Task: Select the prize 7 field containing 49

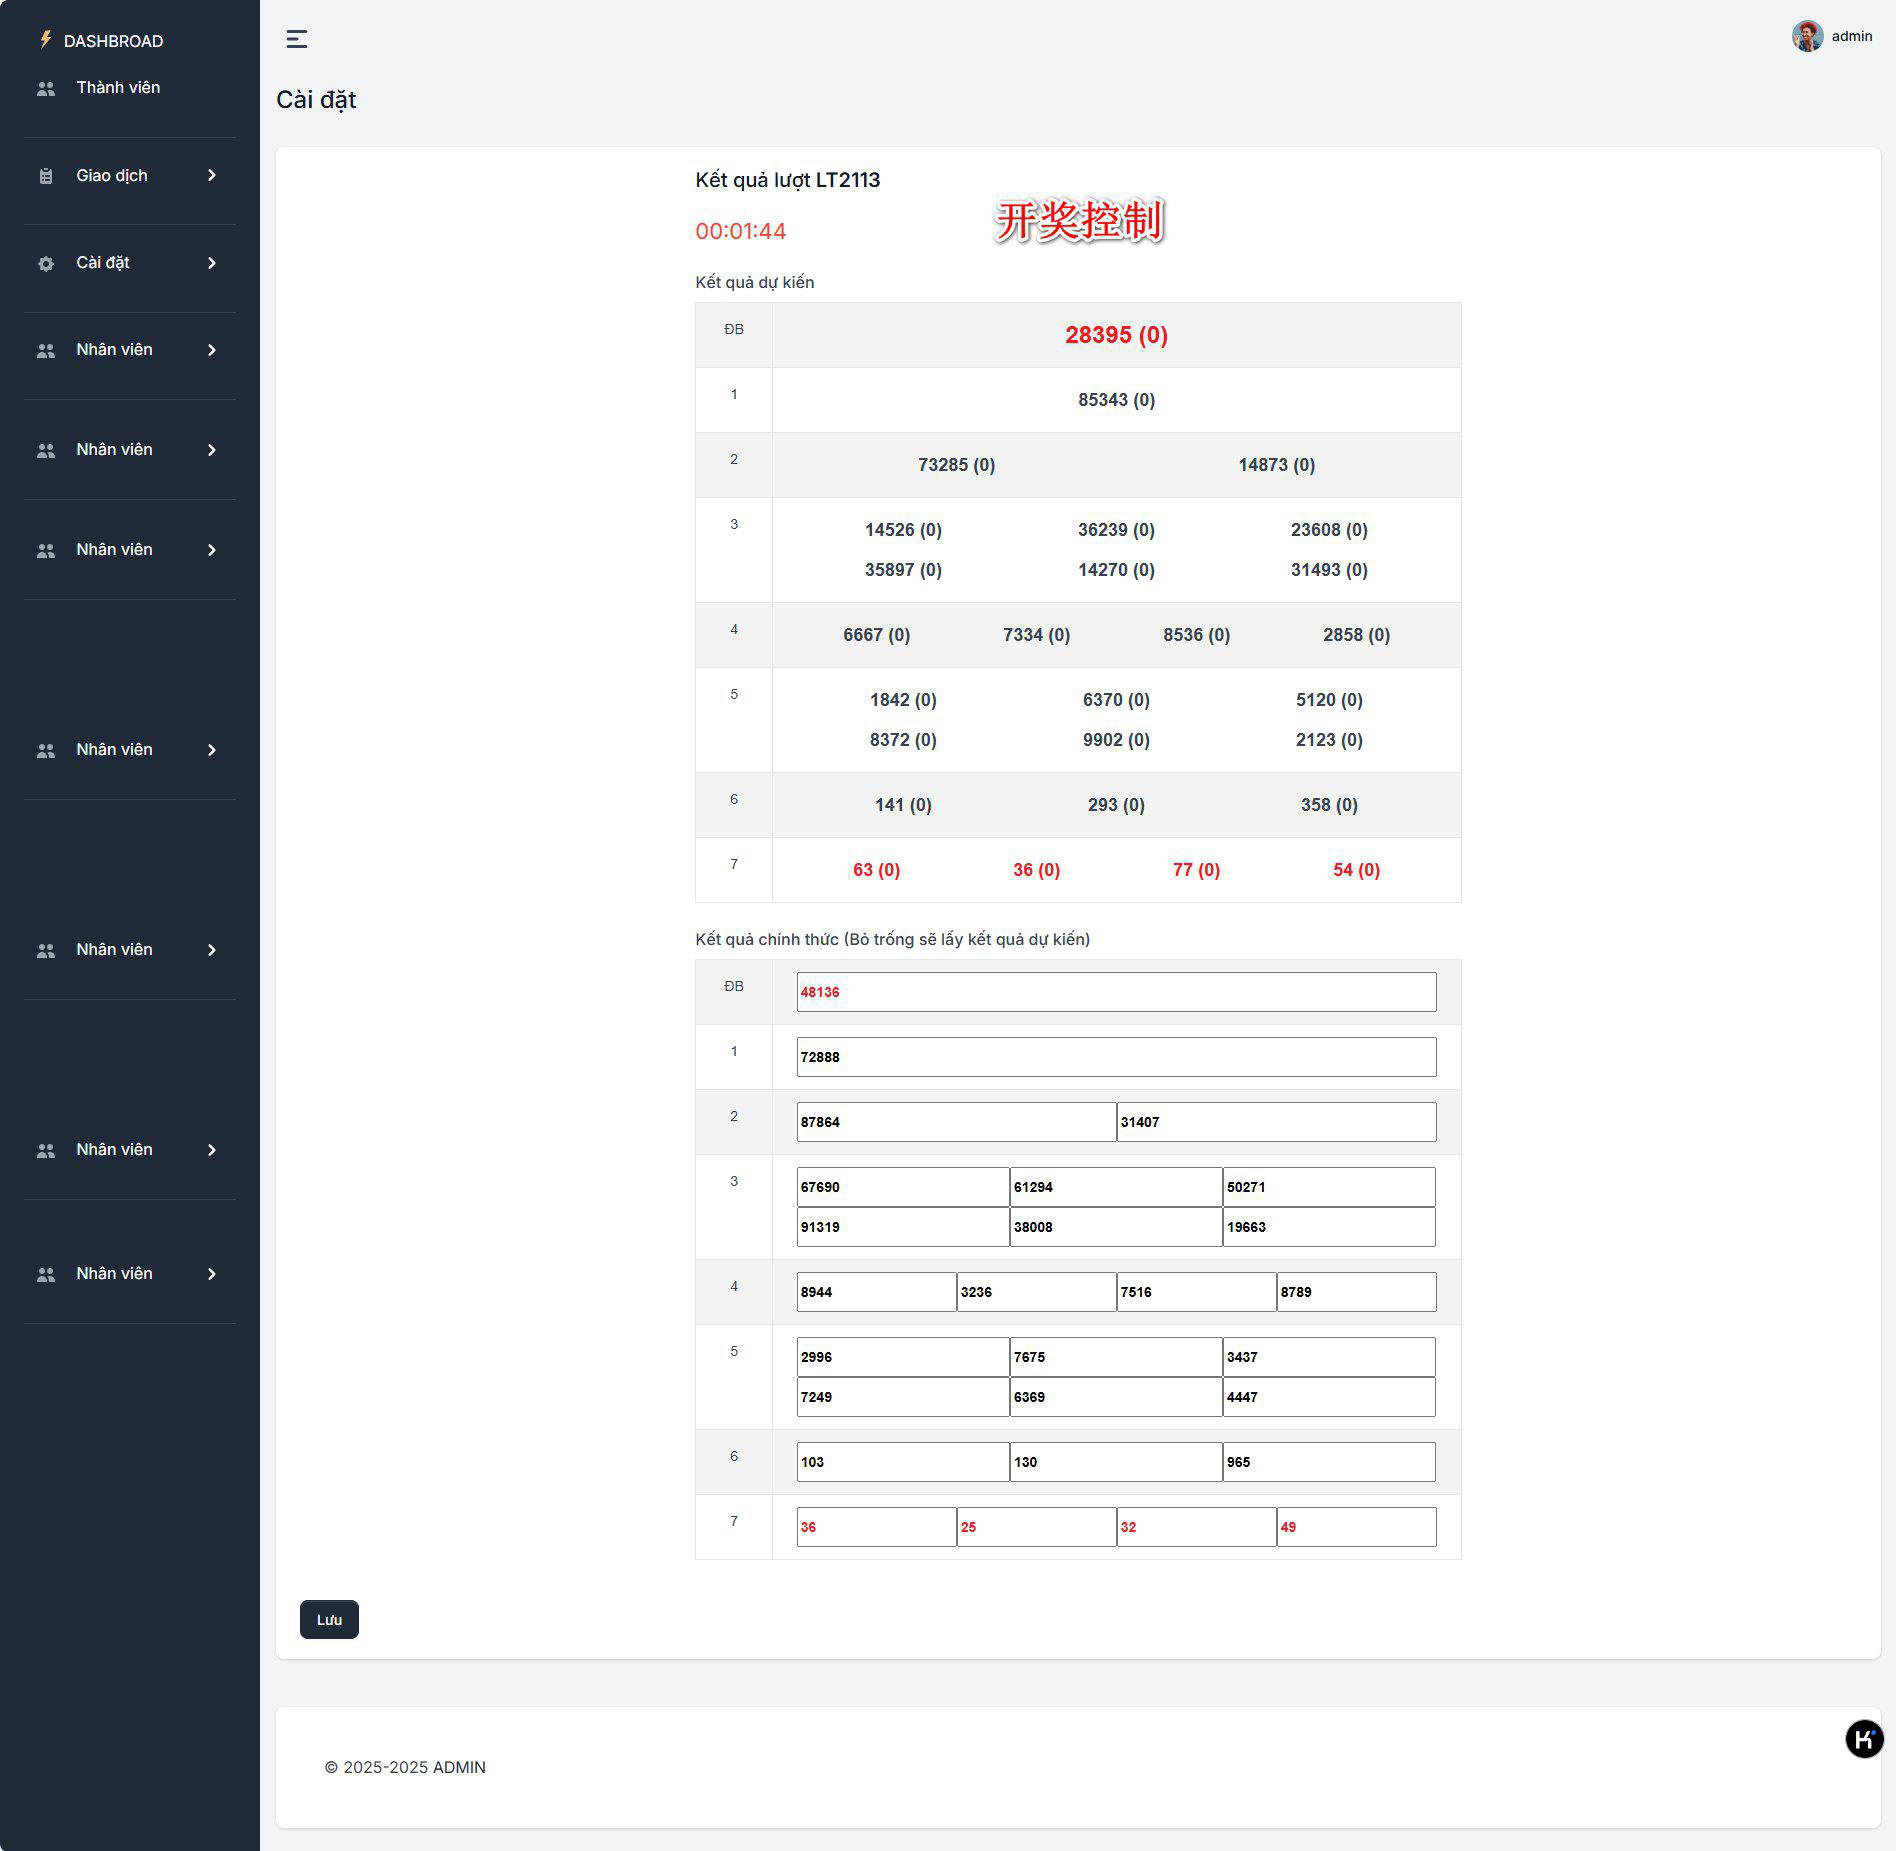Action: (1355, 1527)
